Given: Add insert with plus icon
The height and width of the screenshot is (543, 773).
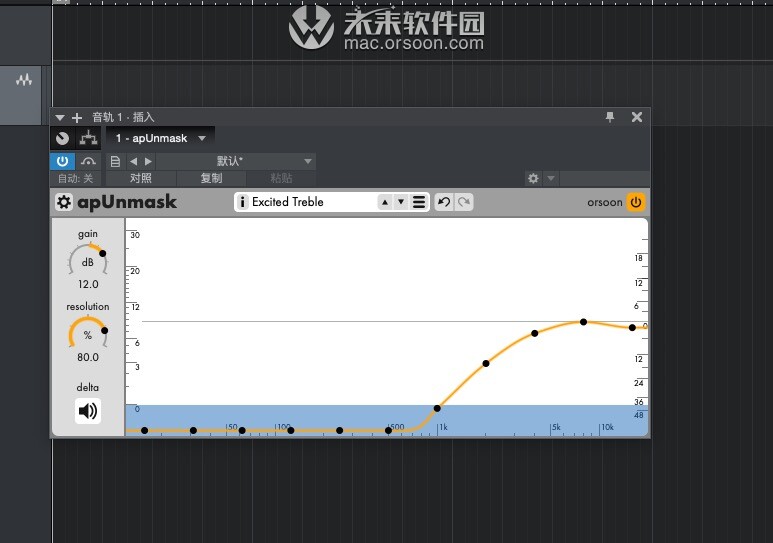Looking at the screenshot, I should [x=77, y=117].
